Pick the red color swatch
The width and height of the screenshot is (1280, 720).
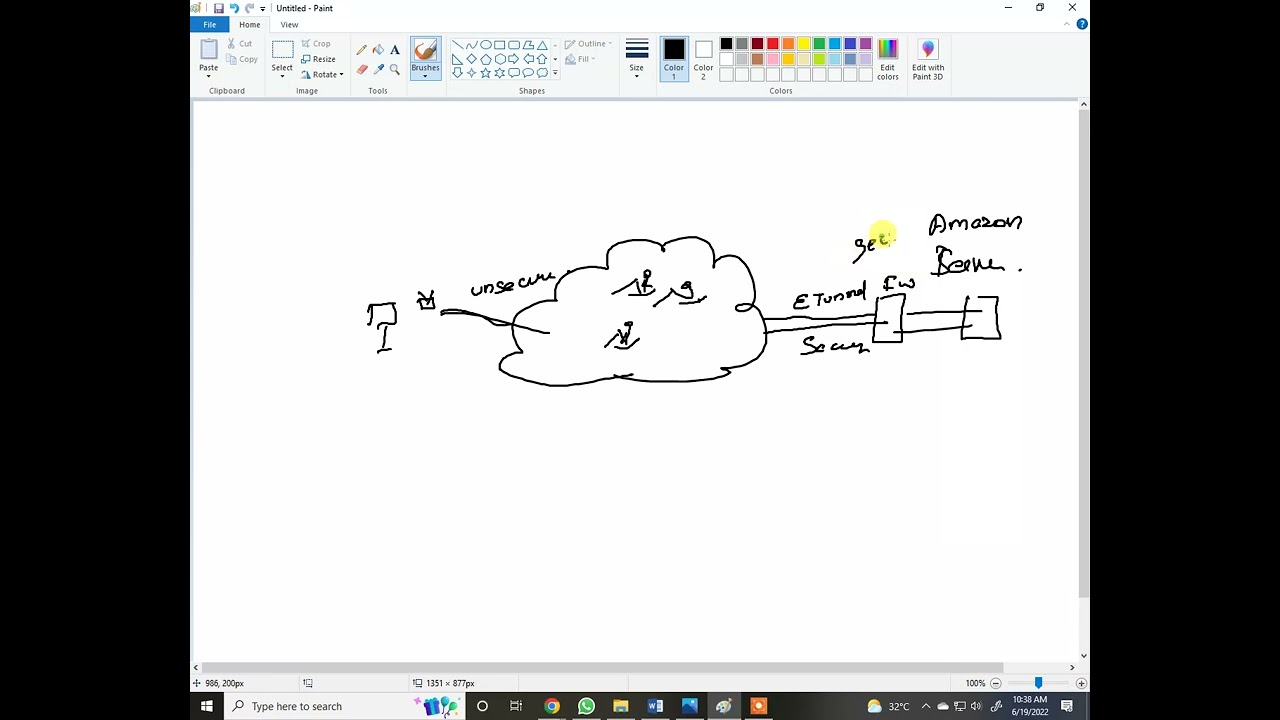click(x=773, y=44)
